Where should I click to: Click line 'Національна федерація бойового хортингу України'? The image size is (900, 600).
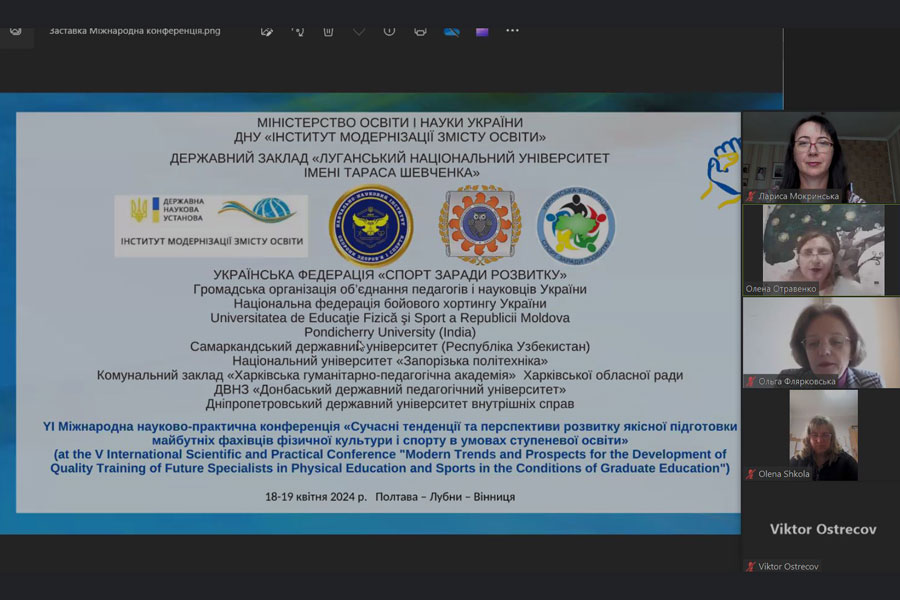pos(390,304)
